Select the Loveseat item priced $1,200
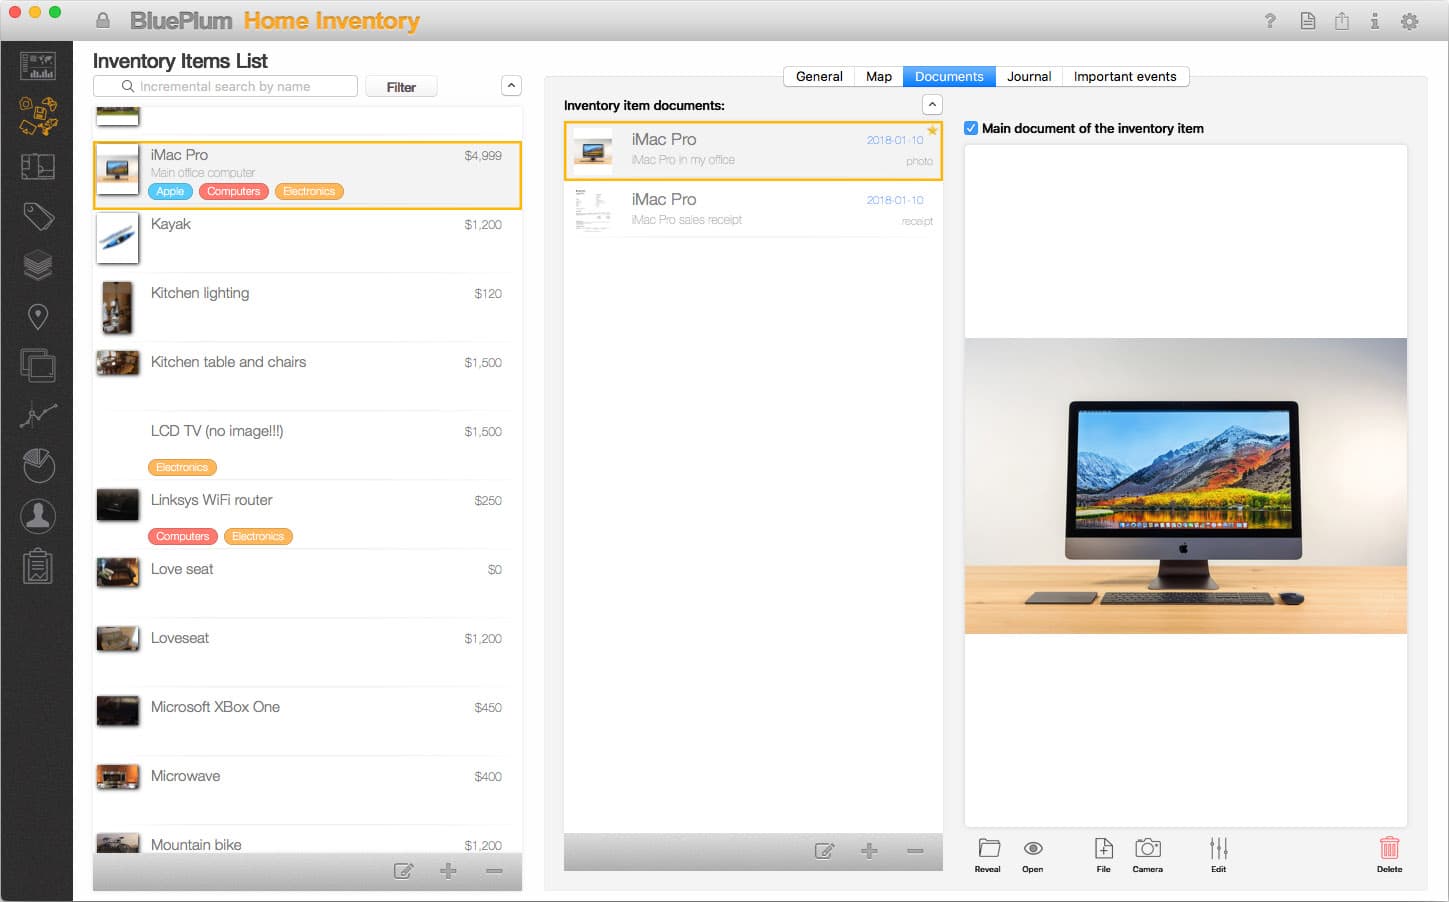Viewport: 1449px width, 902px height. coord(308,653)
